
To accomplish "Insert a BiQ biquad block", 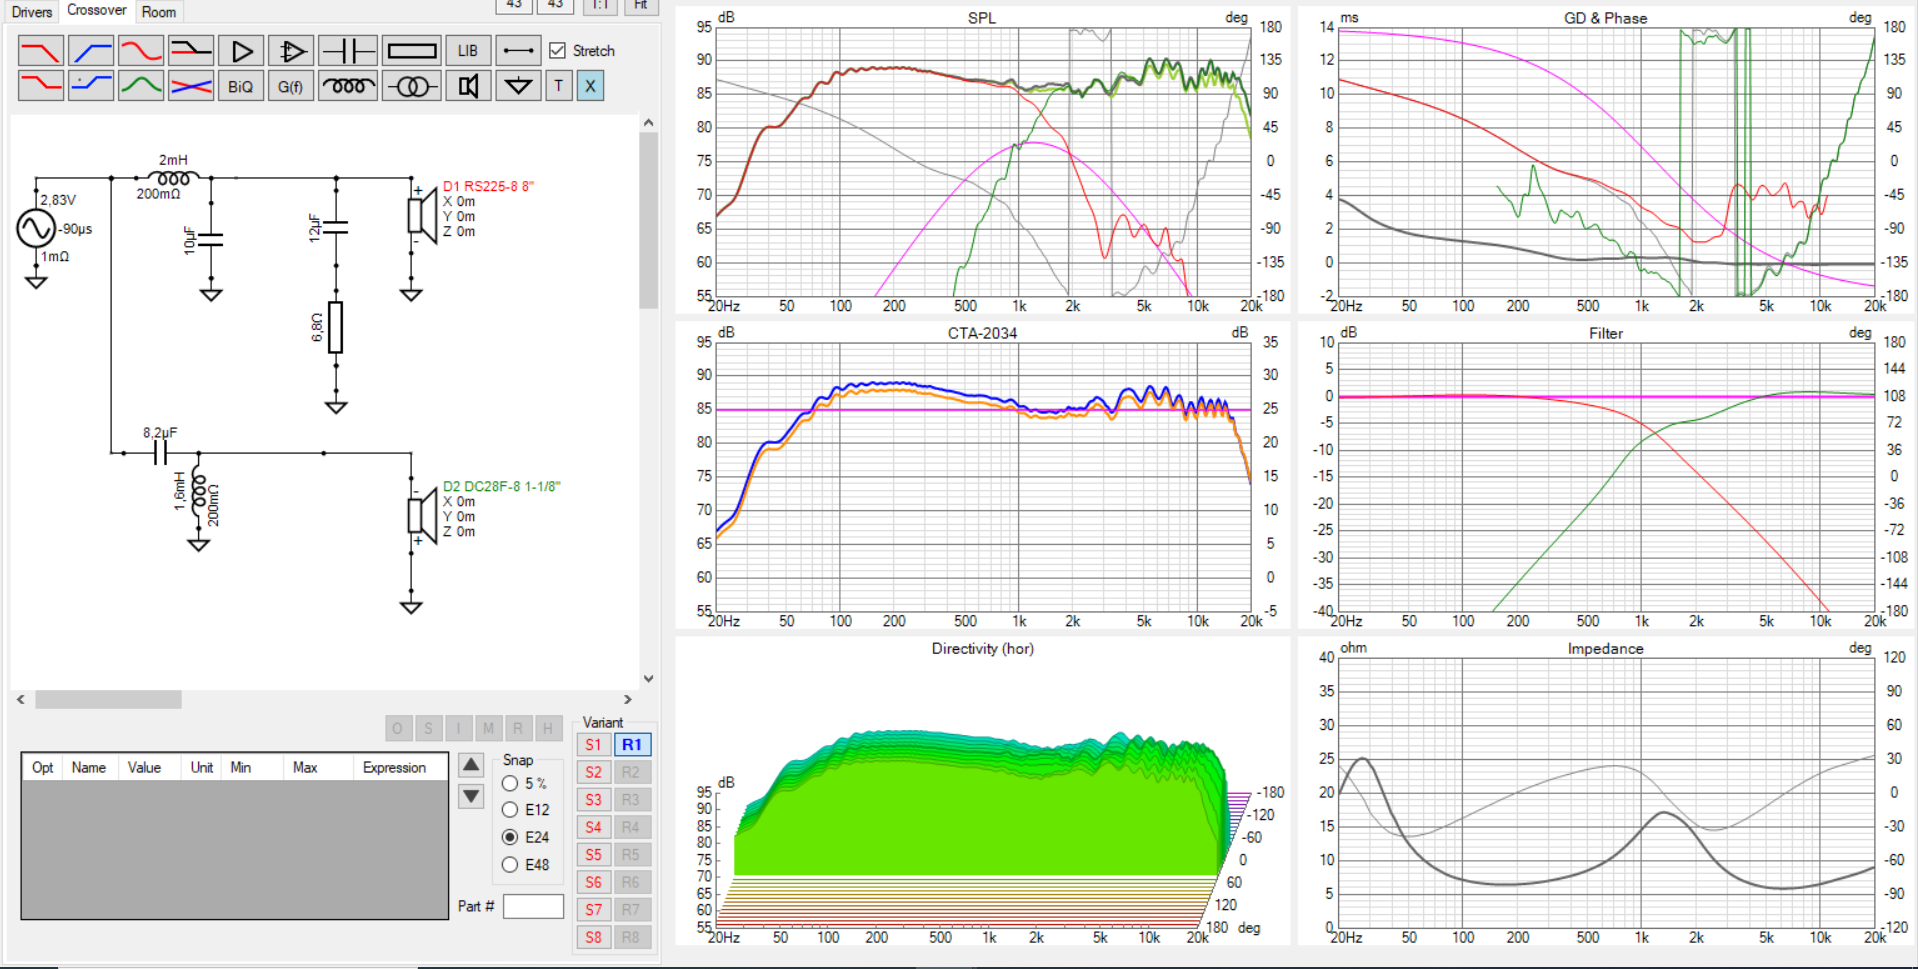I will 241,86.
